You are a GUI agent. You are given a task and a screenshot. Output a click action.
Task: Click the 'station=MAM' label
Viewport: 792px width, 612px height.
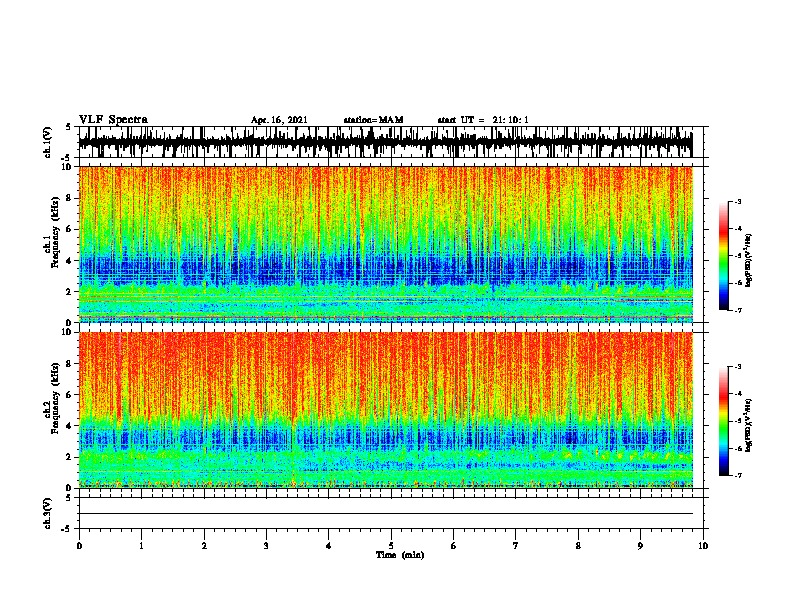373,120
